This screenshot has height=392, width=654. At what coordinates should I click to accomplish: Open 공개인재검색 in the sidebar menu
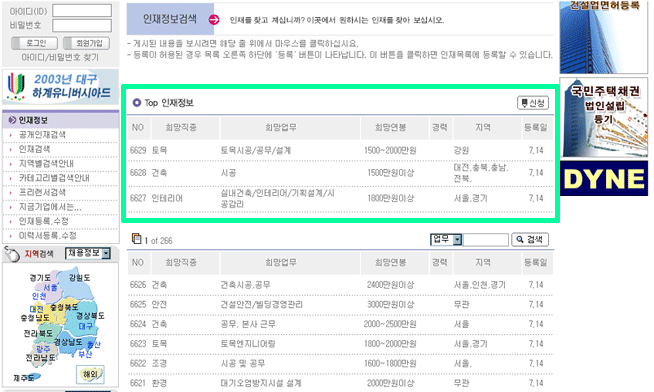42,135
